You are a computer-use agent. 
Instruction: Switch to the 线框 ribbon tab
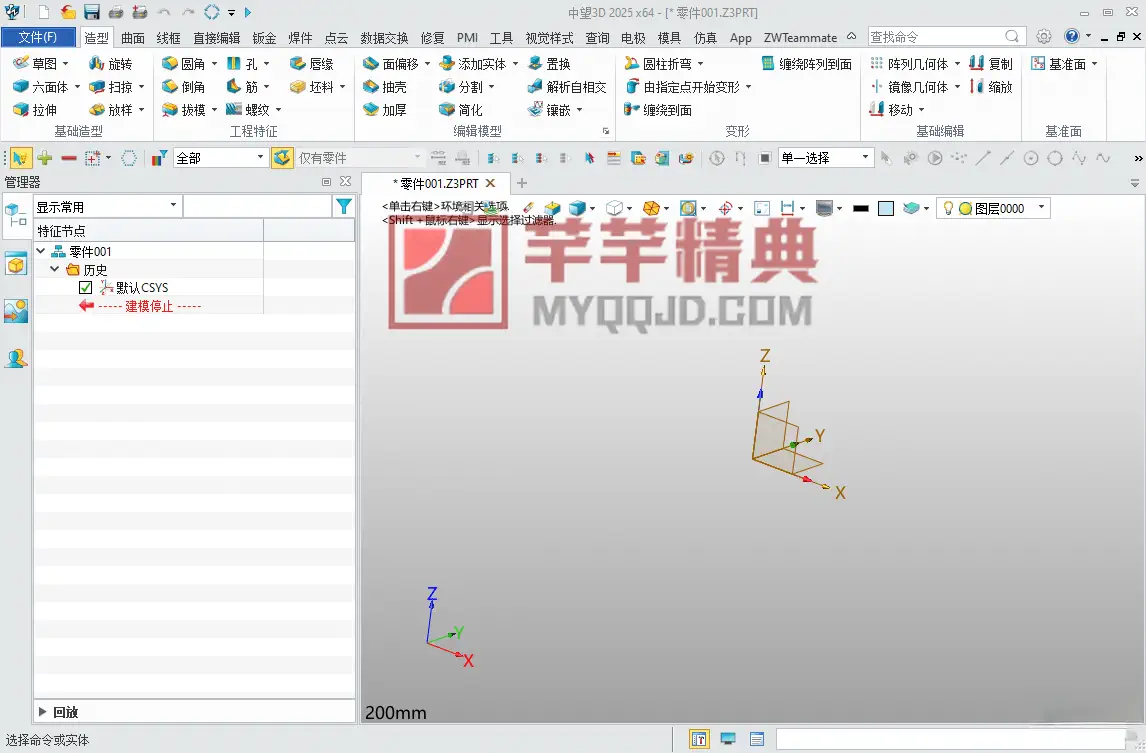(x=168, y=38)
